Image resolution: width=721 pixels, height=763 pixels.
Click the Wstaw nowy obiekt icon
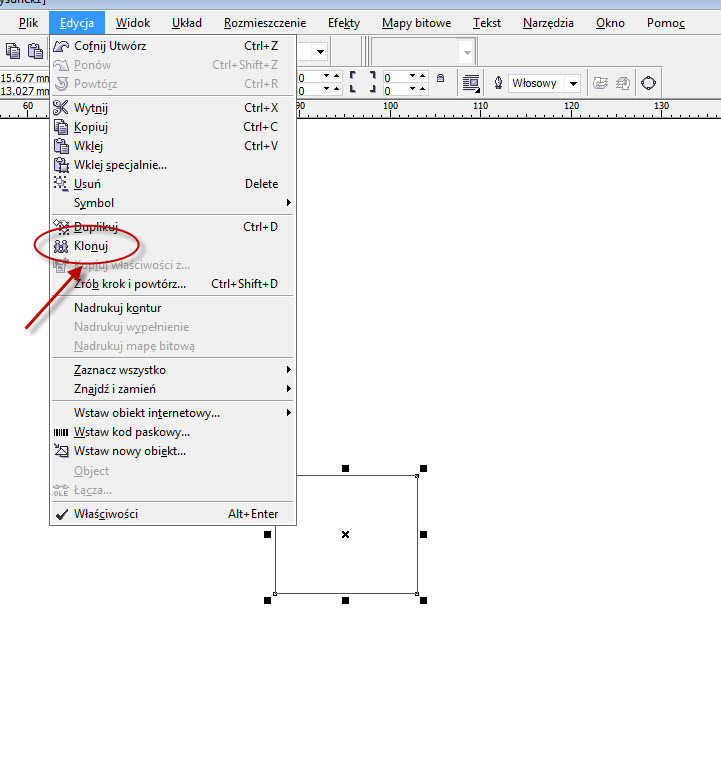click(x=61, y=451)
